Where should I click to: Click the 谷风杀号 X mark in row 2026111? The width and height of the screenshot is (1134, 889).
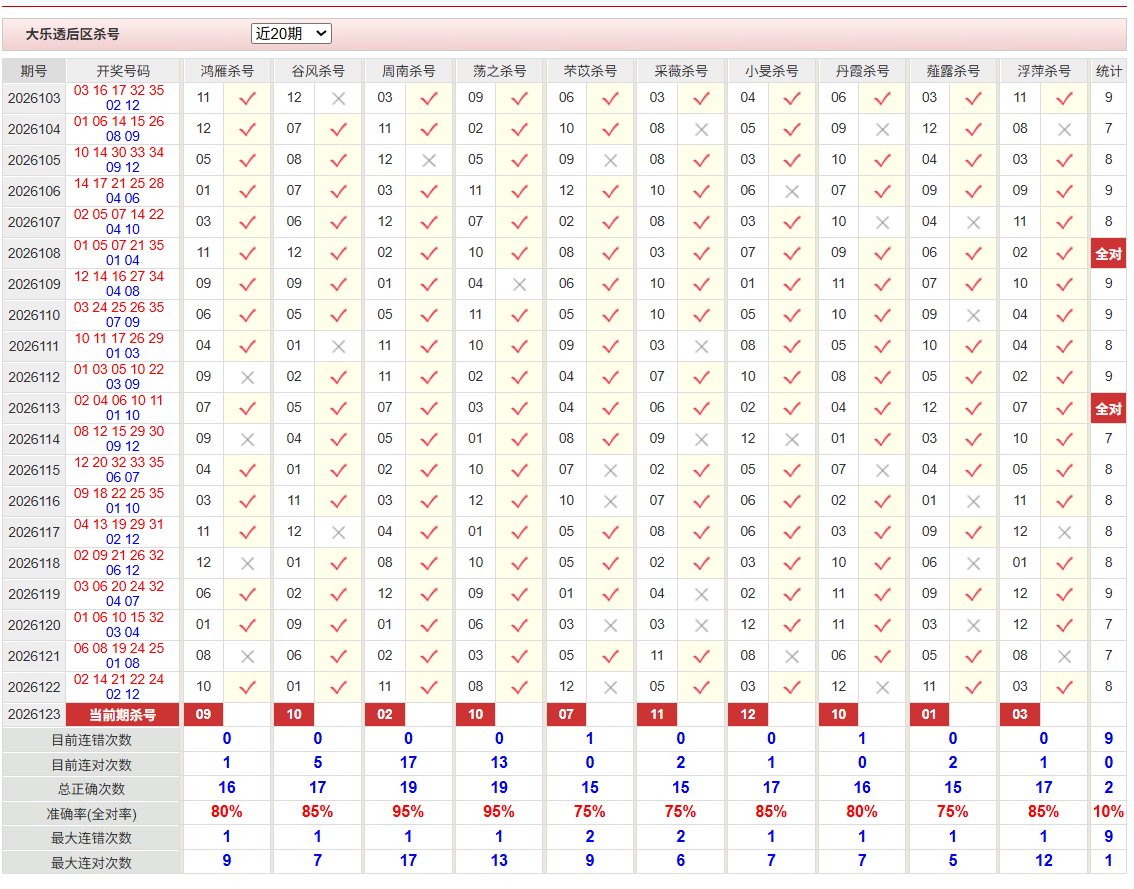tap(338, 346)
